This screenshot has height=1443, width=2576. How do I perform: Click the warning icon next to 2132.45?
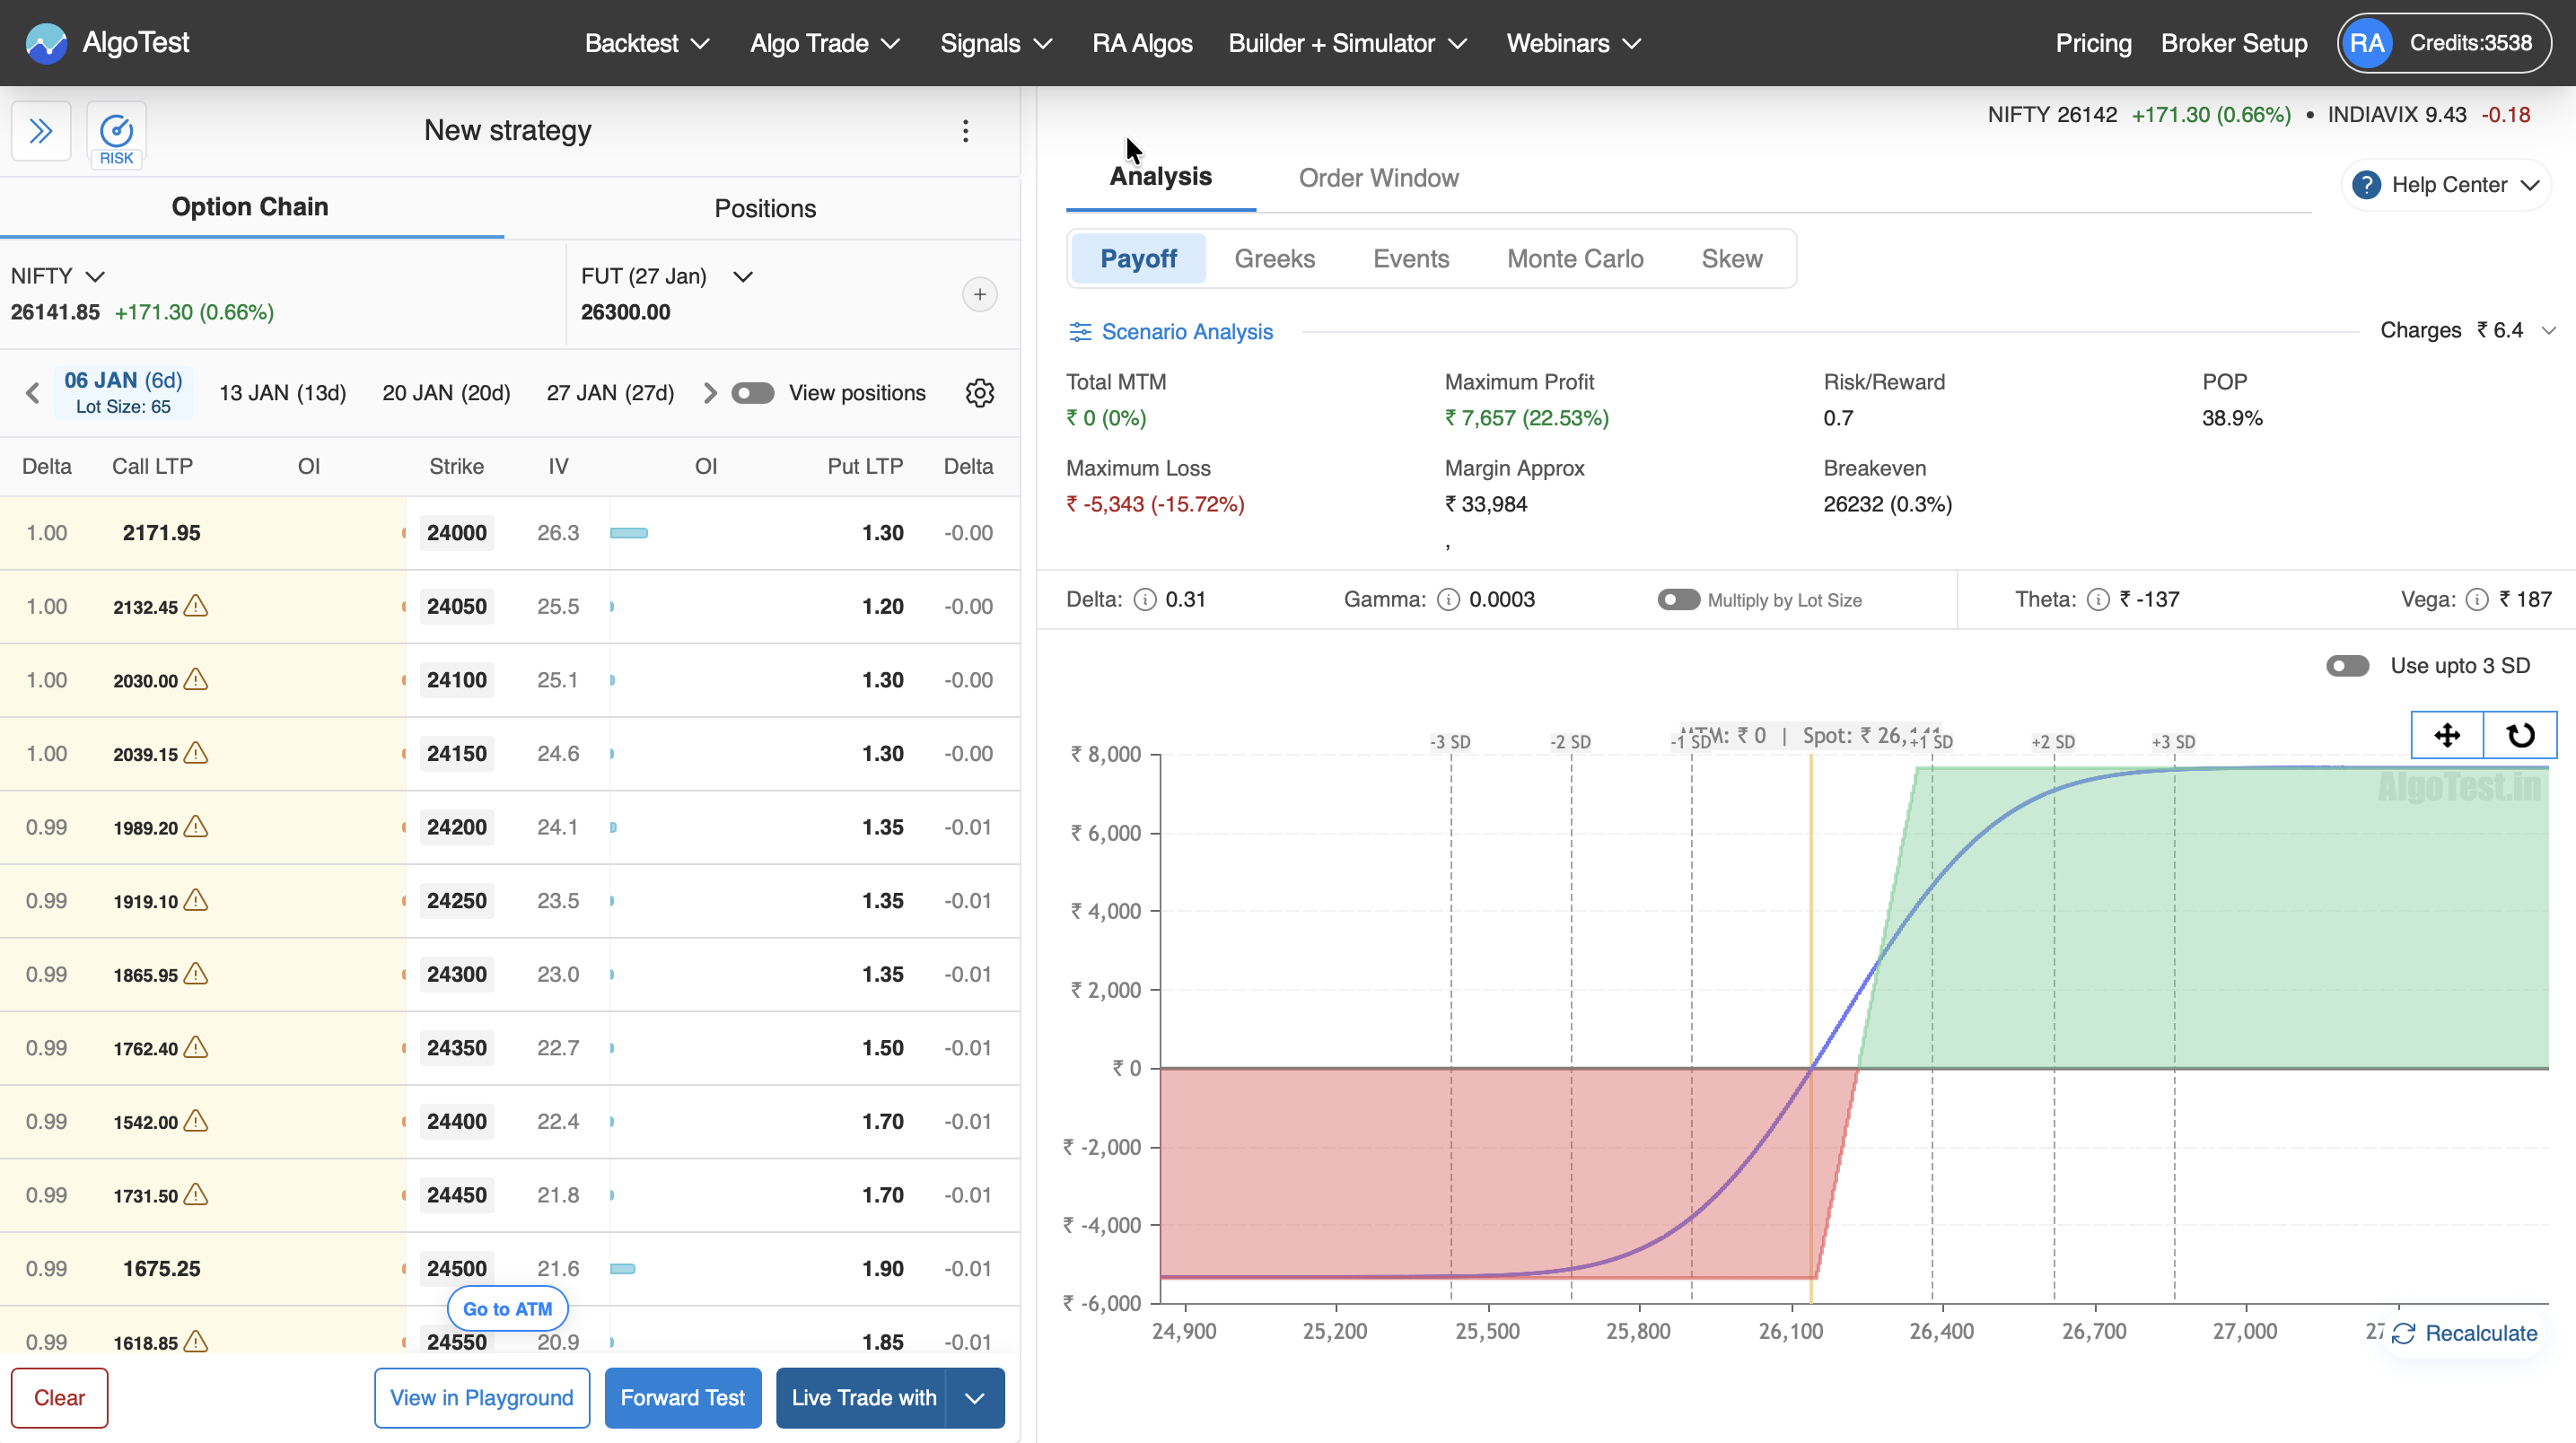pos(196,606)
